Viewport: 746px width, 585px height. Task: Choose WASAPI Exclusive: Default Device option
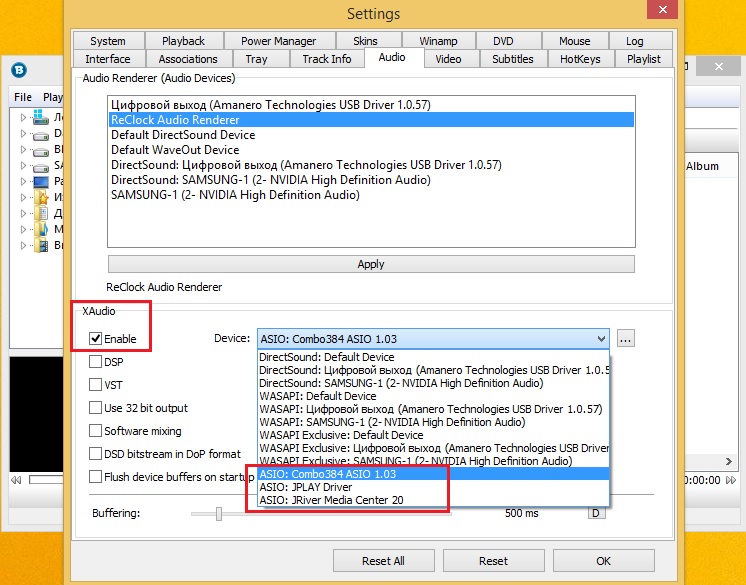click(x=433, y=435)
